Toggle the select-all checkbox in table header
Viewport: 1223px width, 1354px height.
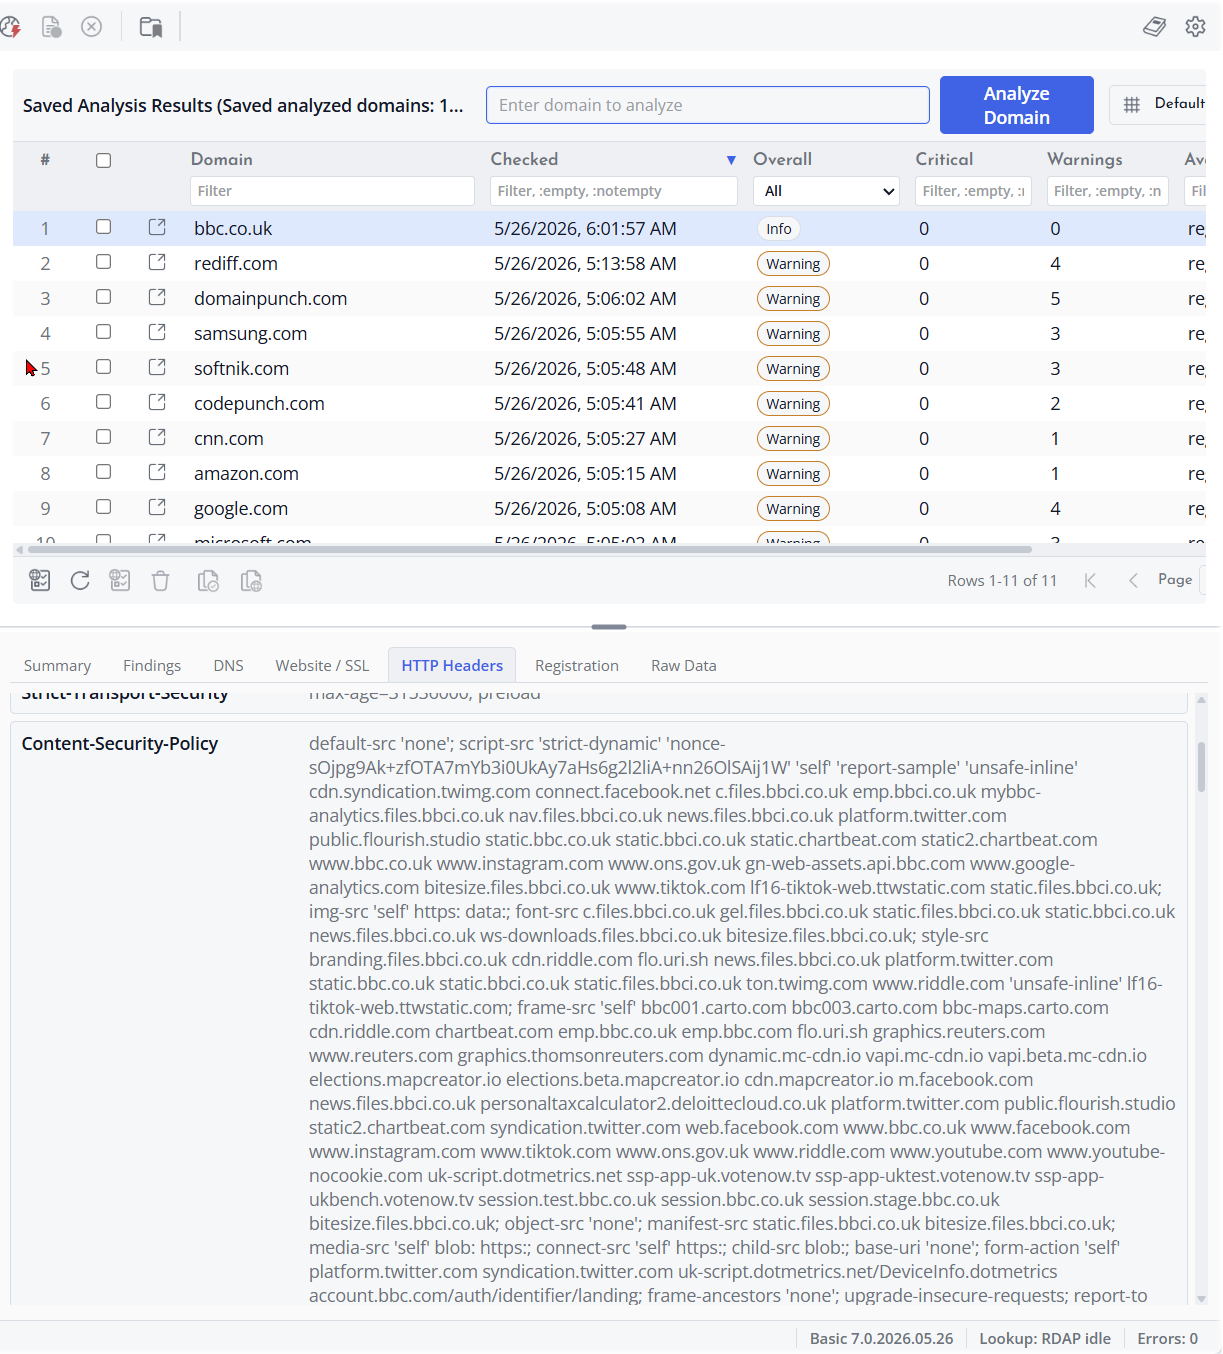(x=103, y=160)
